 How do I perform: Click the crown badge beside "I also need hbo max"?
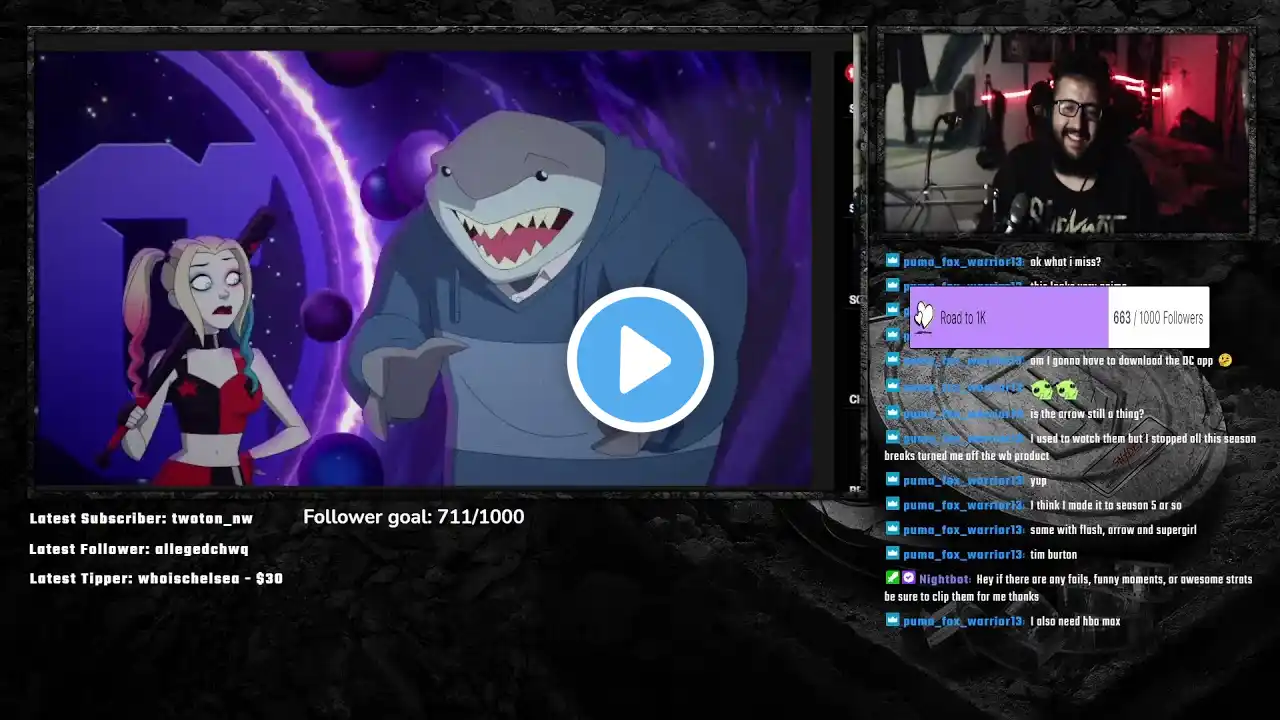point(892,620)
